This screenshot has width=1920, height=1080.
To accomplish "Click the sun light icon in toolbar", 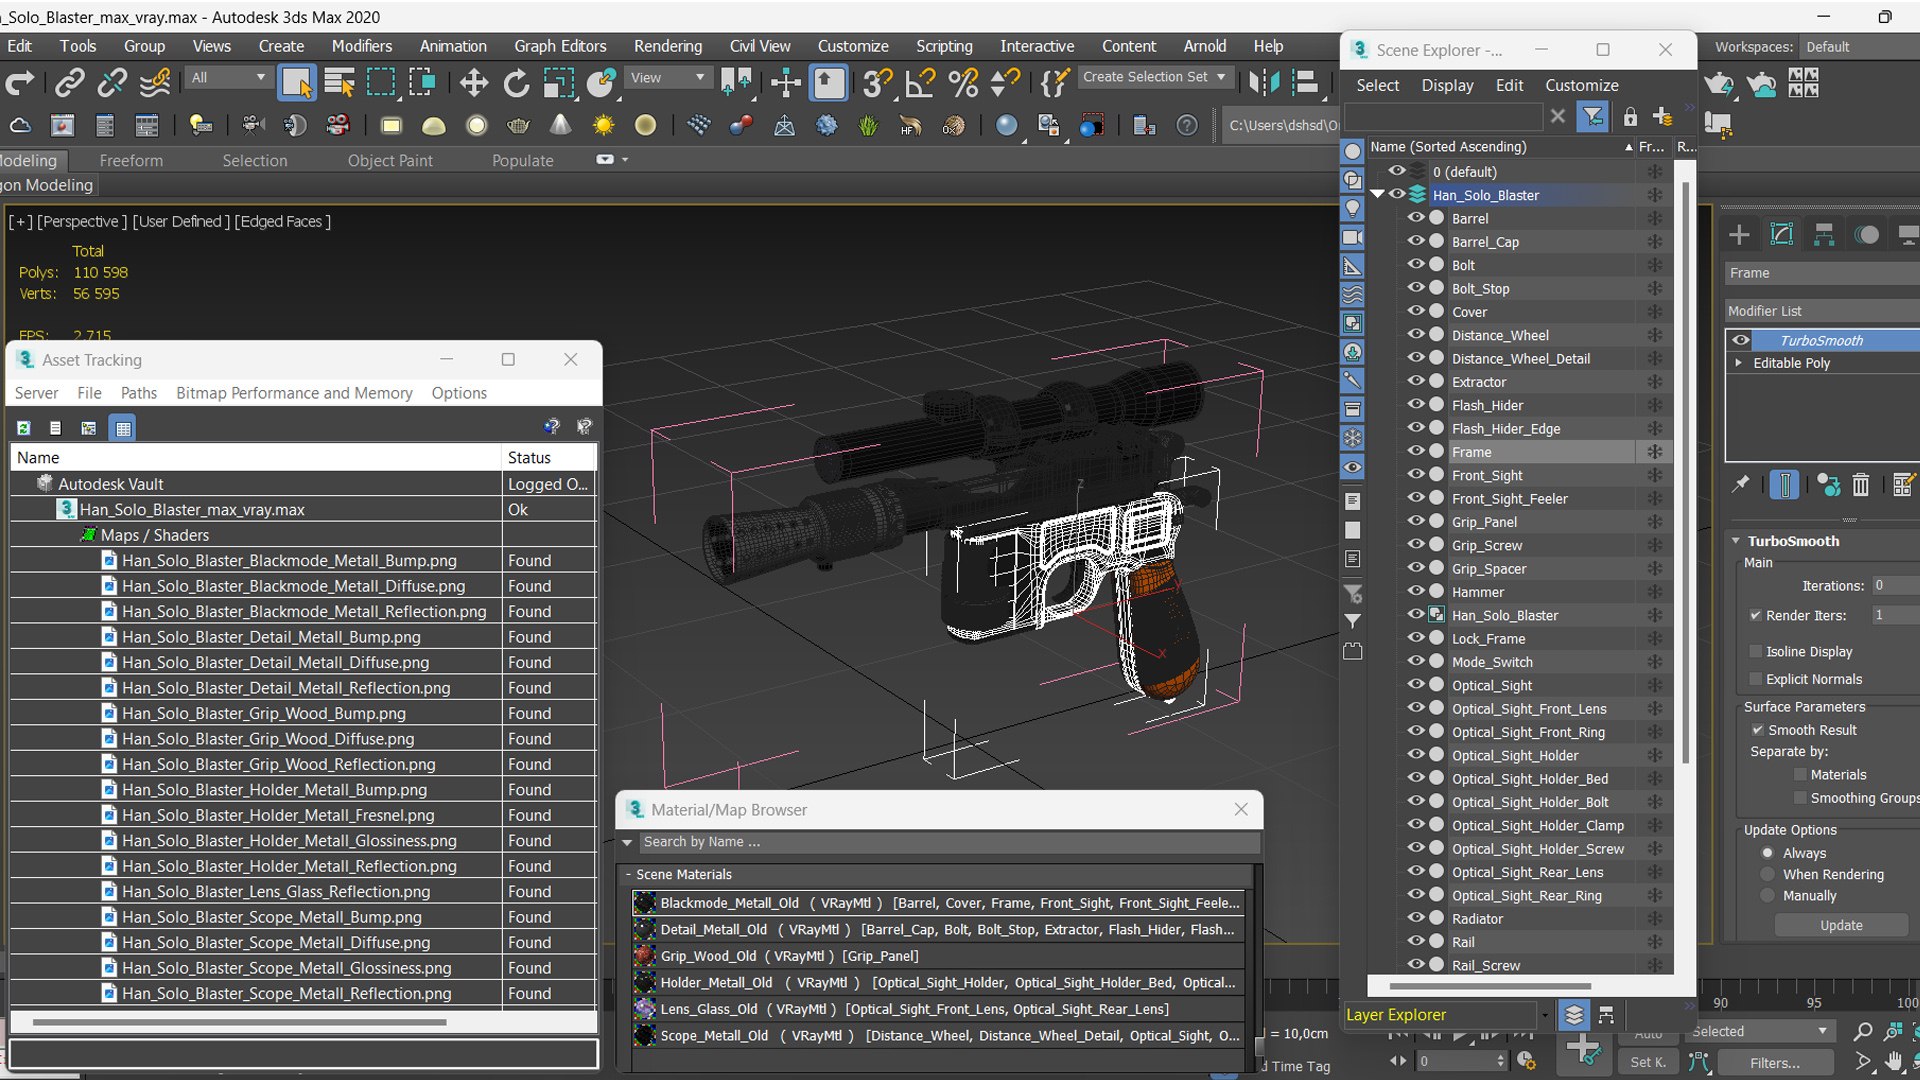I will click(x=603, y=125).
